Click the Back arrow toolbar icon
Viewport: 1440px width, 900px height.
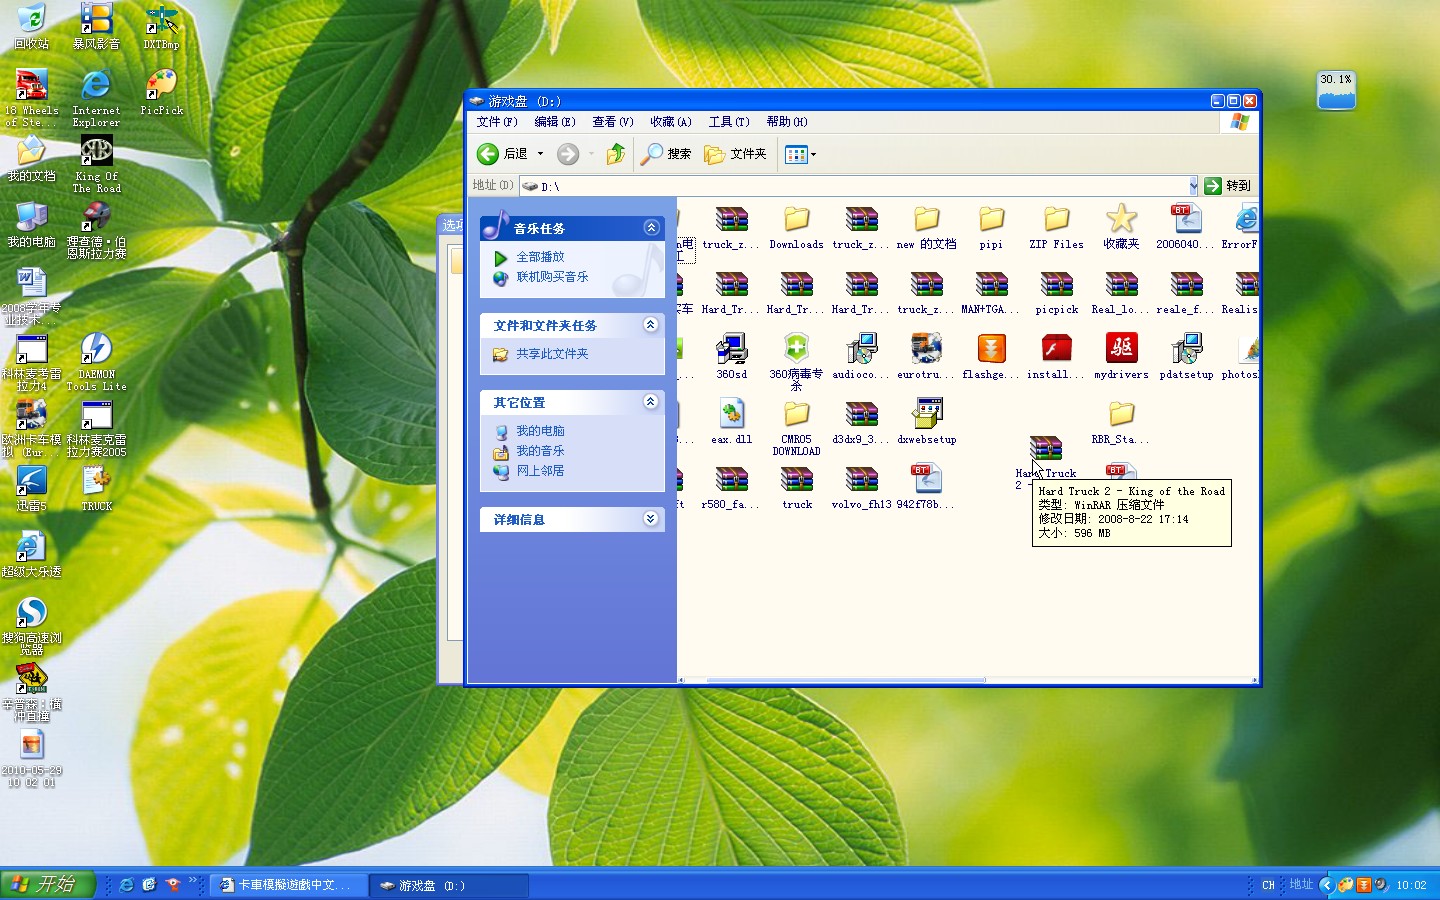[488, 154]
